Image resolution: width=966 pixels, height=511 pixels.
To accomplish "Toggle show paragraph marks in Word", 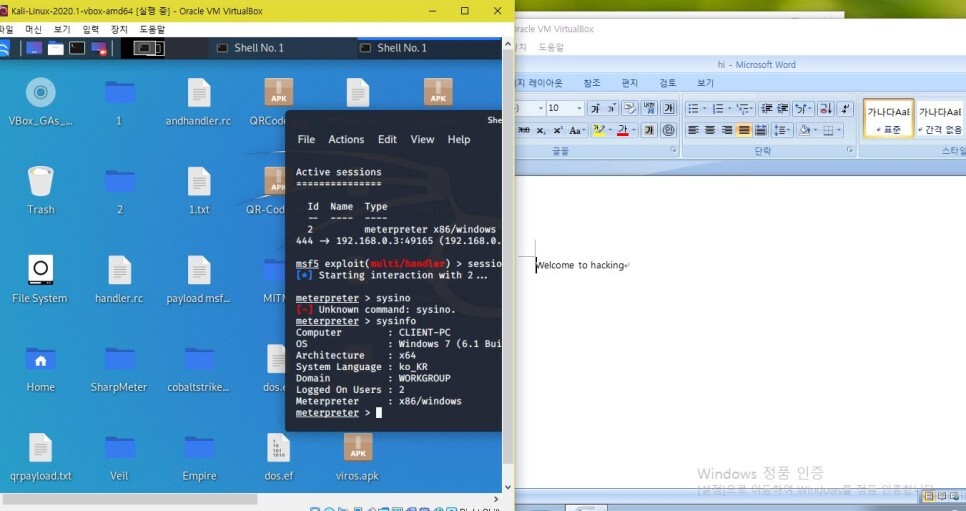I will [x=845, y=108].
